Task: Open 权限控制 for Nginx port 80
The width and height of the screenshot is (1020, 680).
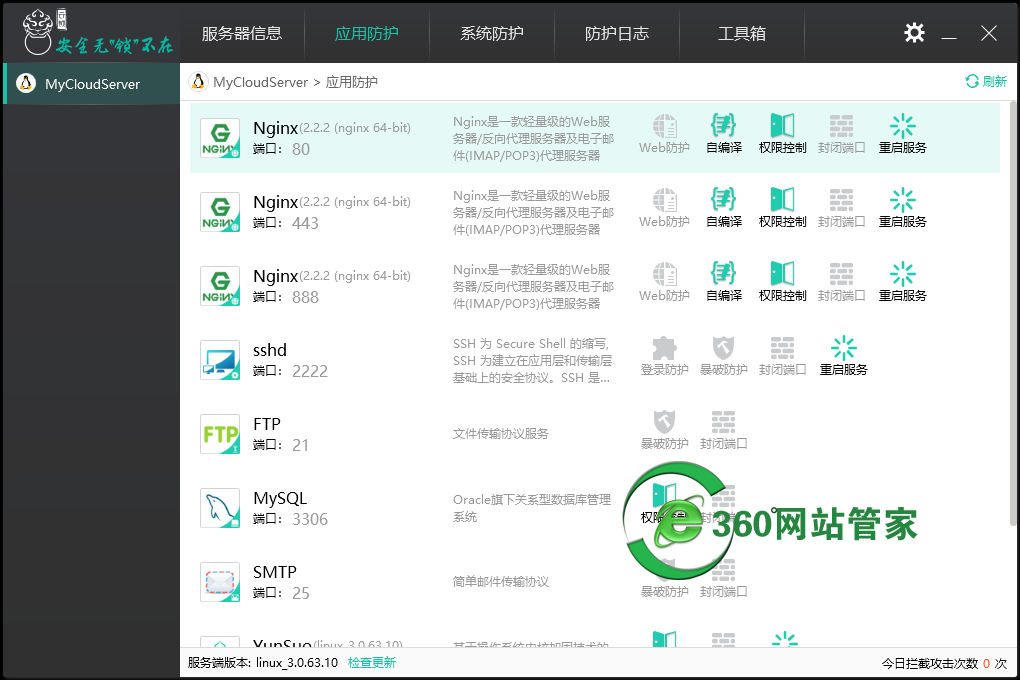Action: click(x=783, y=134)
